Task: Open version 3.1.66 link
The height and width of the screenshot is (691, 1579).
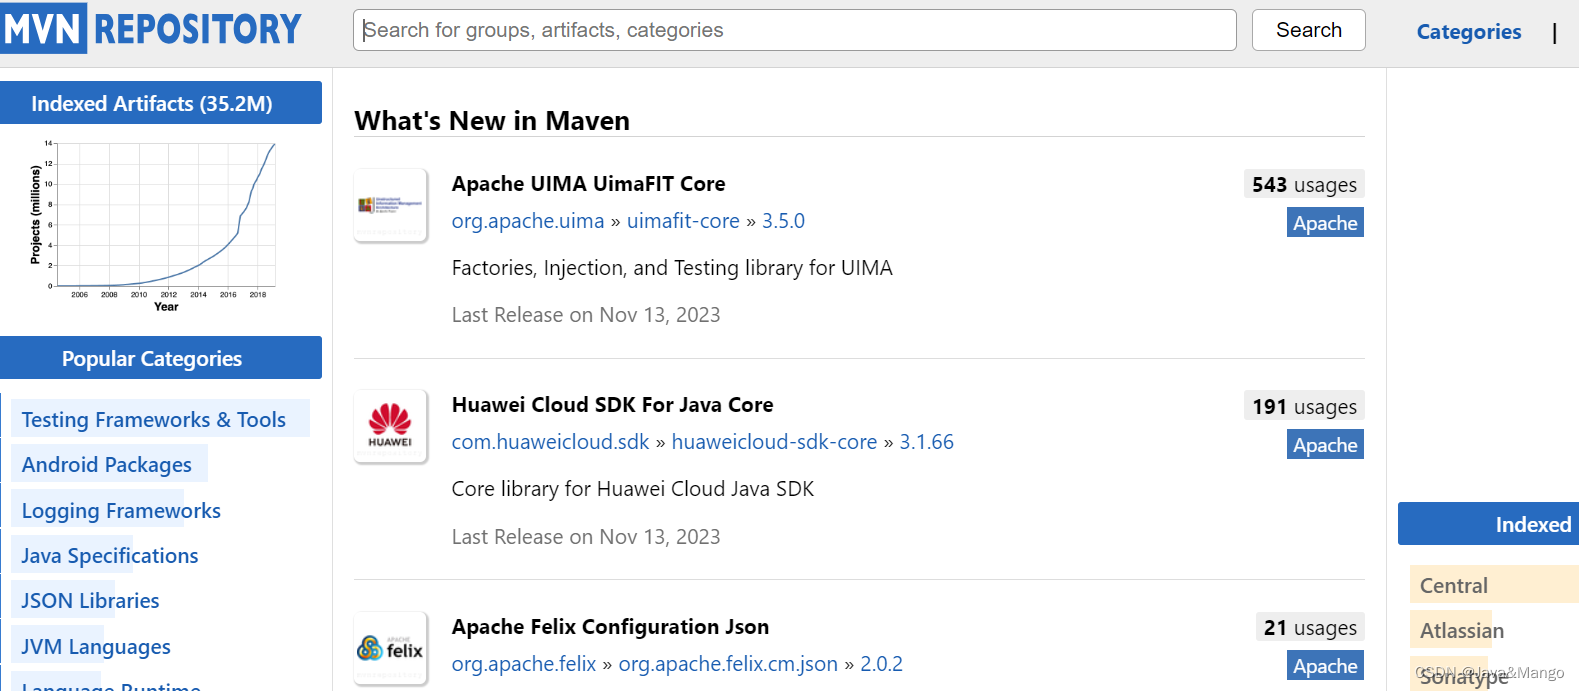Action: point(926,442)
